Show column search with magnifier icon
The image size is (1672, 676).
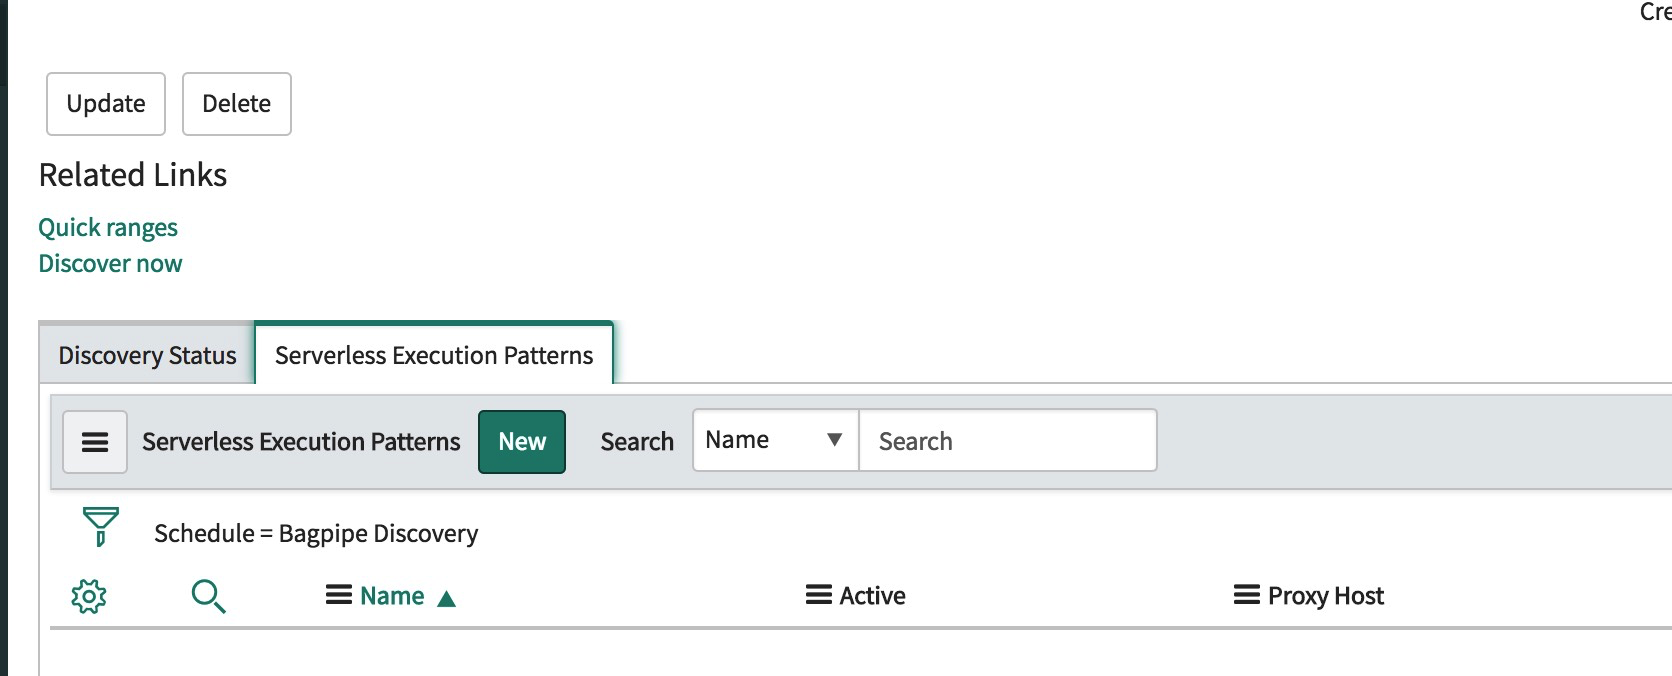click(208, 596)
